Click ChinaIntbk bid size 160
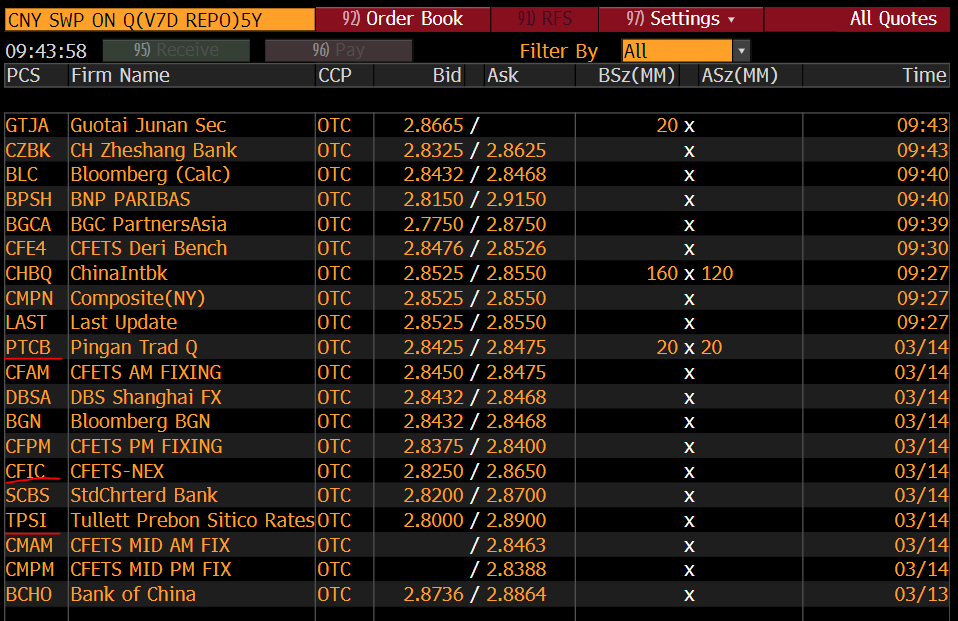The image size is (958, 621). [x=662, y=273]
